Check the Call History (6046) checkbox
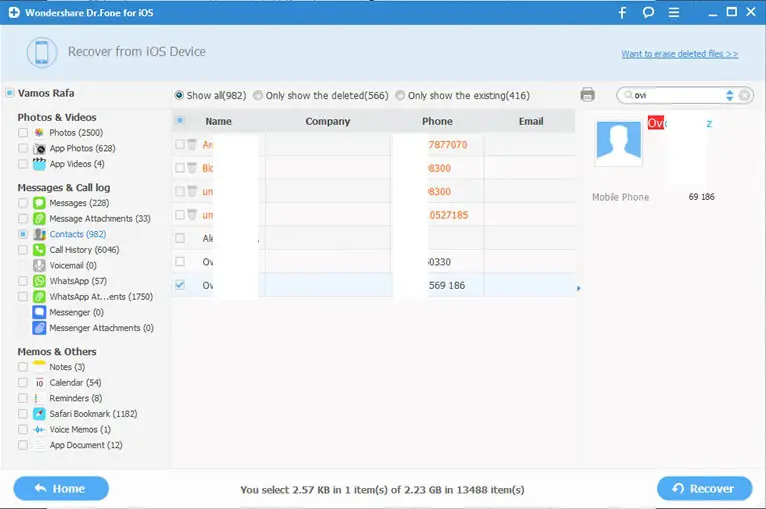The width and height of the screenshot is (766, 509). click(x=22, y=250)
